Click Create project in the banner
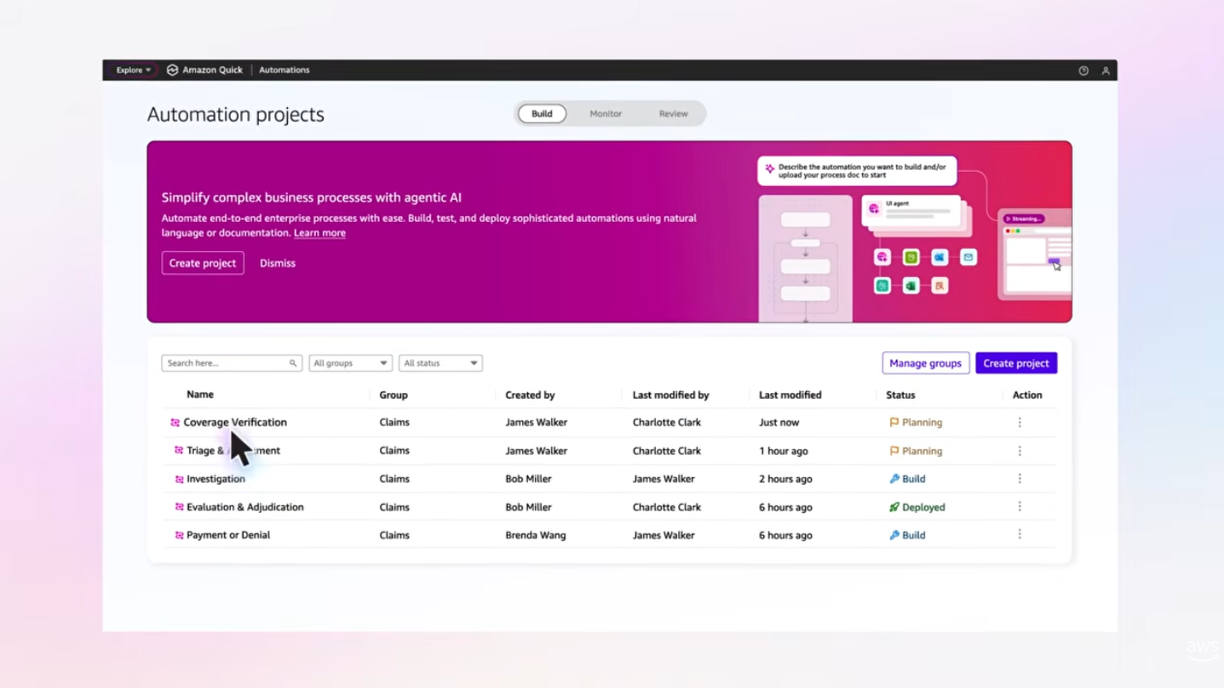Screen dimensions: 1224x688 click(x=203, y=263)
